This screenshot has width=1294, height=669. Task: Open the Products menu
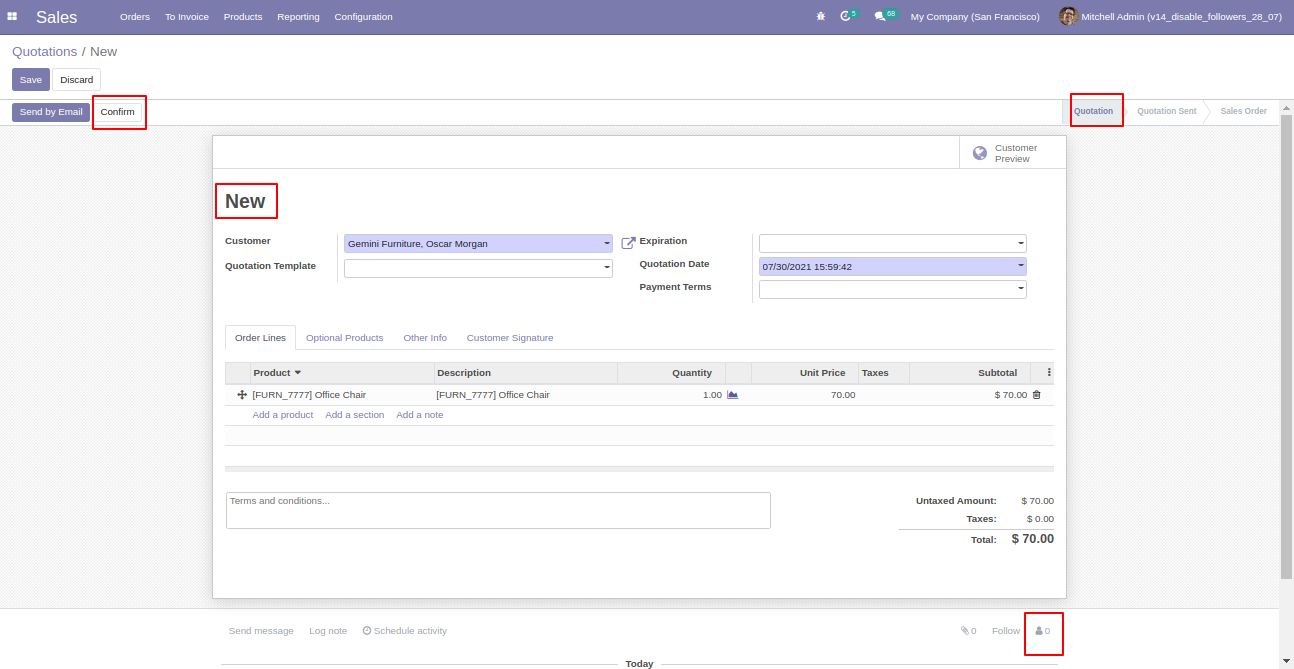(x=243, y=17)
